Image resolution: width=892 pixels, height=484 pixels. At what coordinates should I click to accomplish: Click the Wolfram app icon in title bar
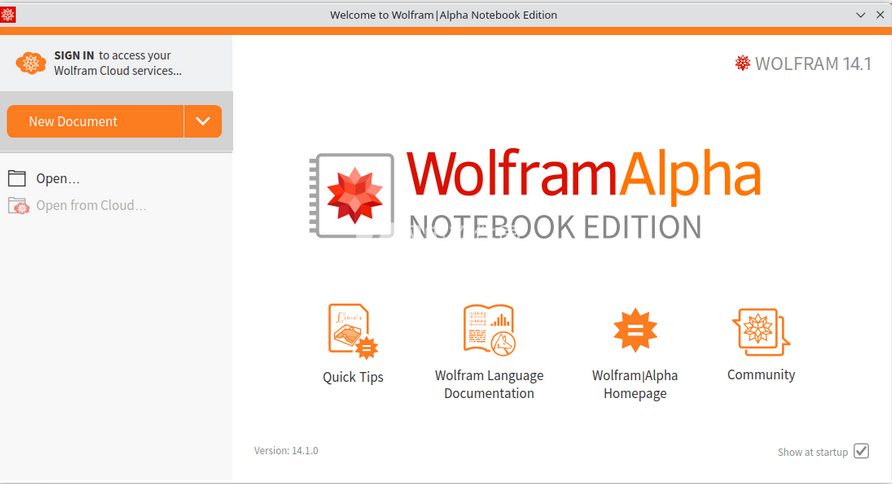(x=8, y=15)
